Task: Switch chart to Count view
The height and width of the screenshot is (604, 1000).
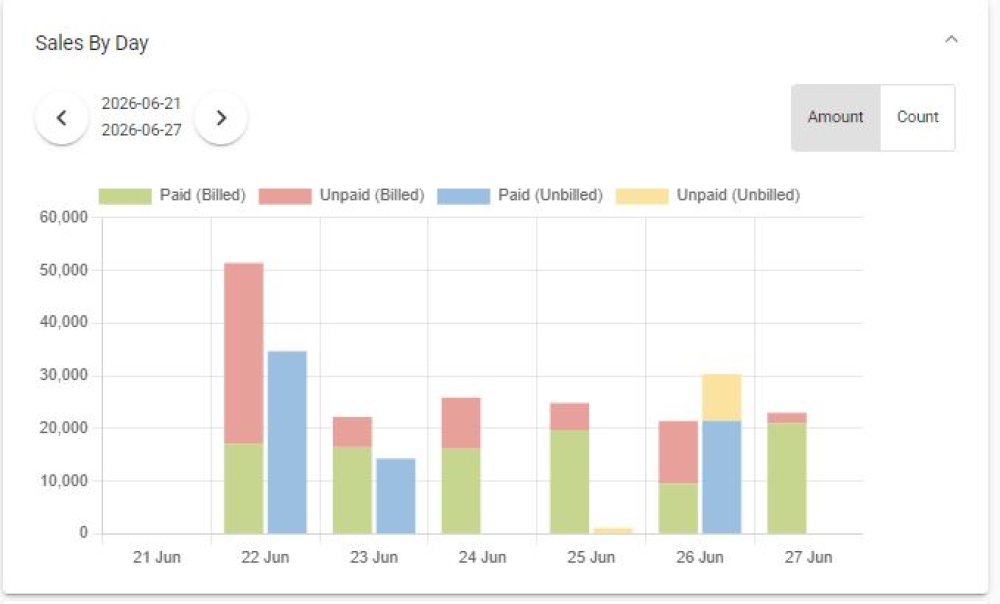Action: pos(918,117)
